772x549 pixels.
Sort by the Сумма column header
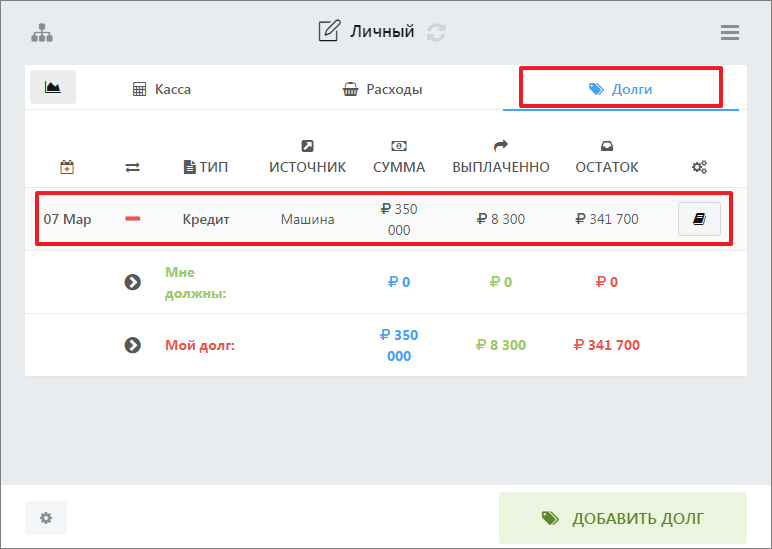(399, 167)
